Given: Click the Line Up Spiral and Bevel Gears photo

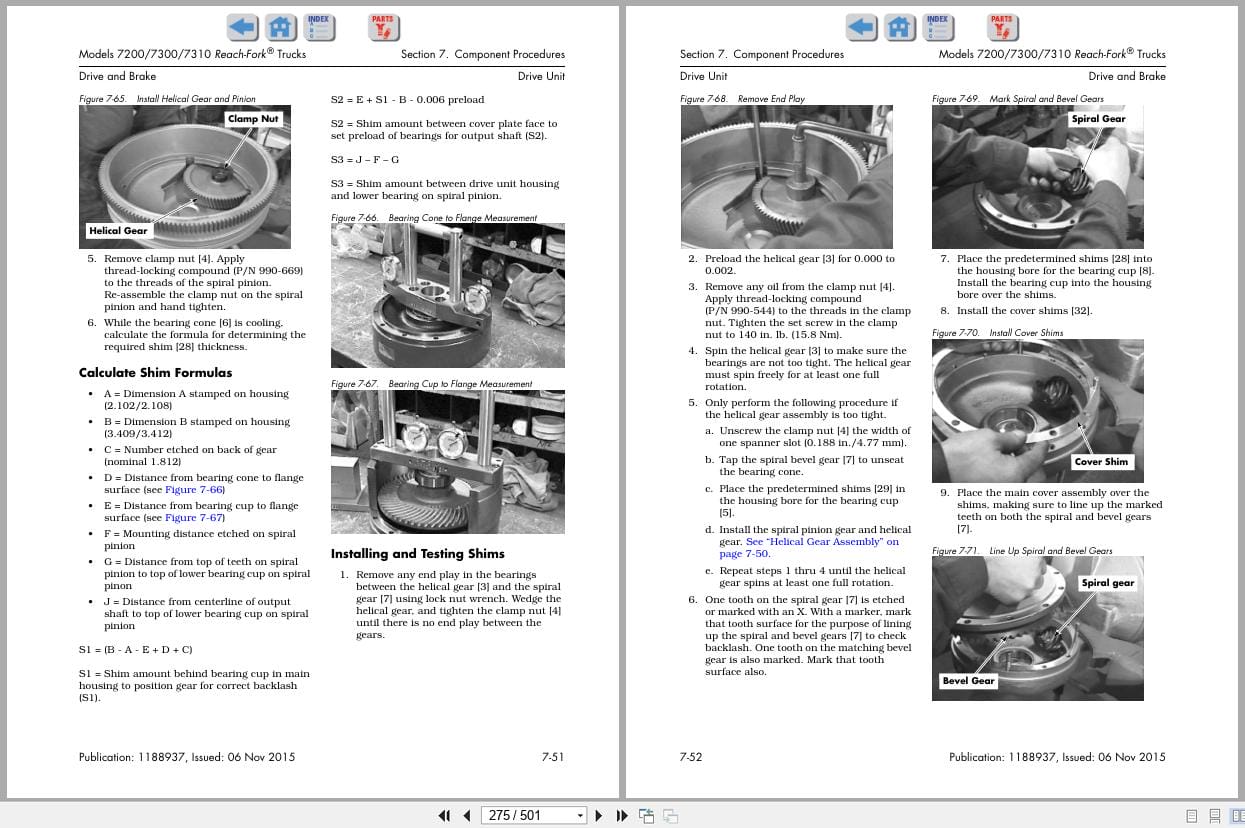Looking at the screenshot, I should coord(1037,629).
